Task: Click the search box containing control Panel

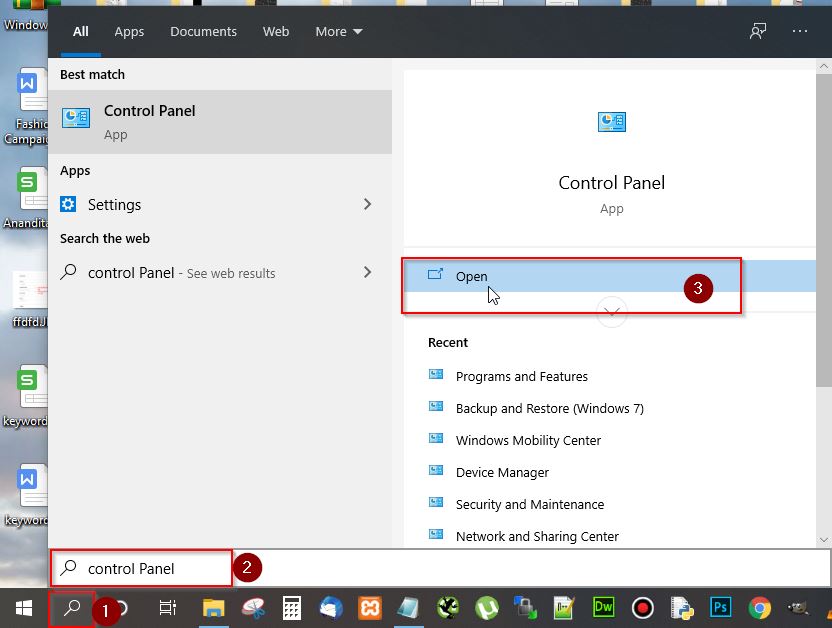Action: [x=142, y=568]
